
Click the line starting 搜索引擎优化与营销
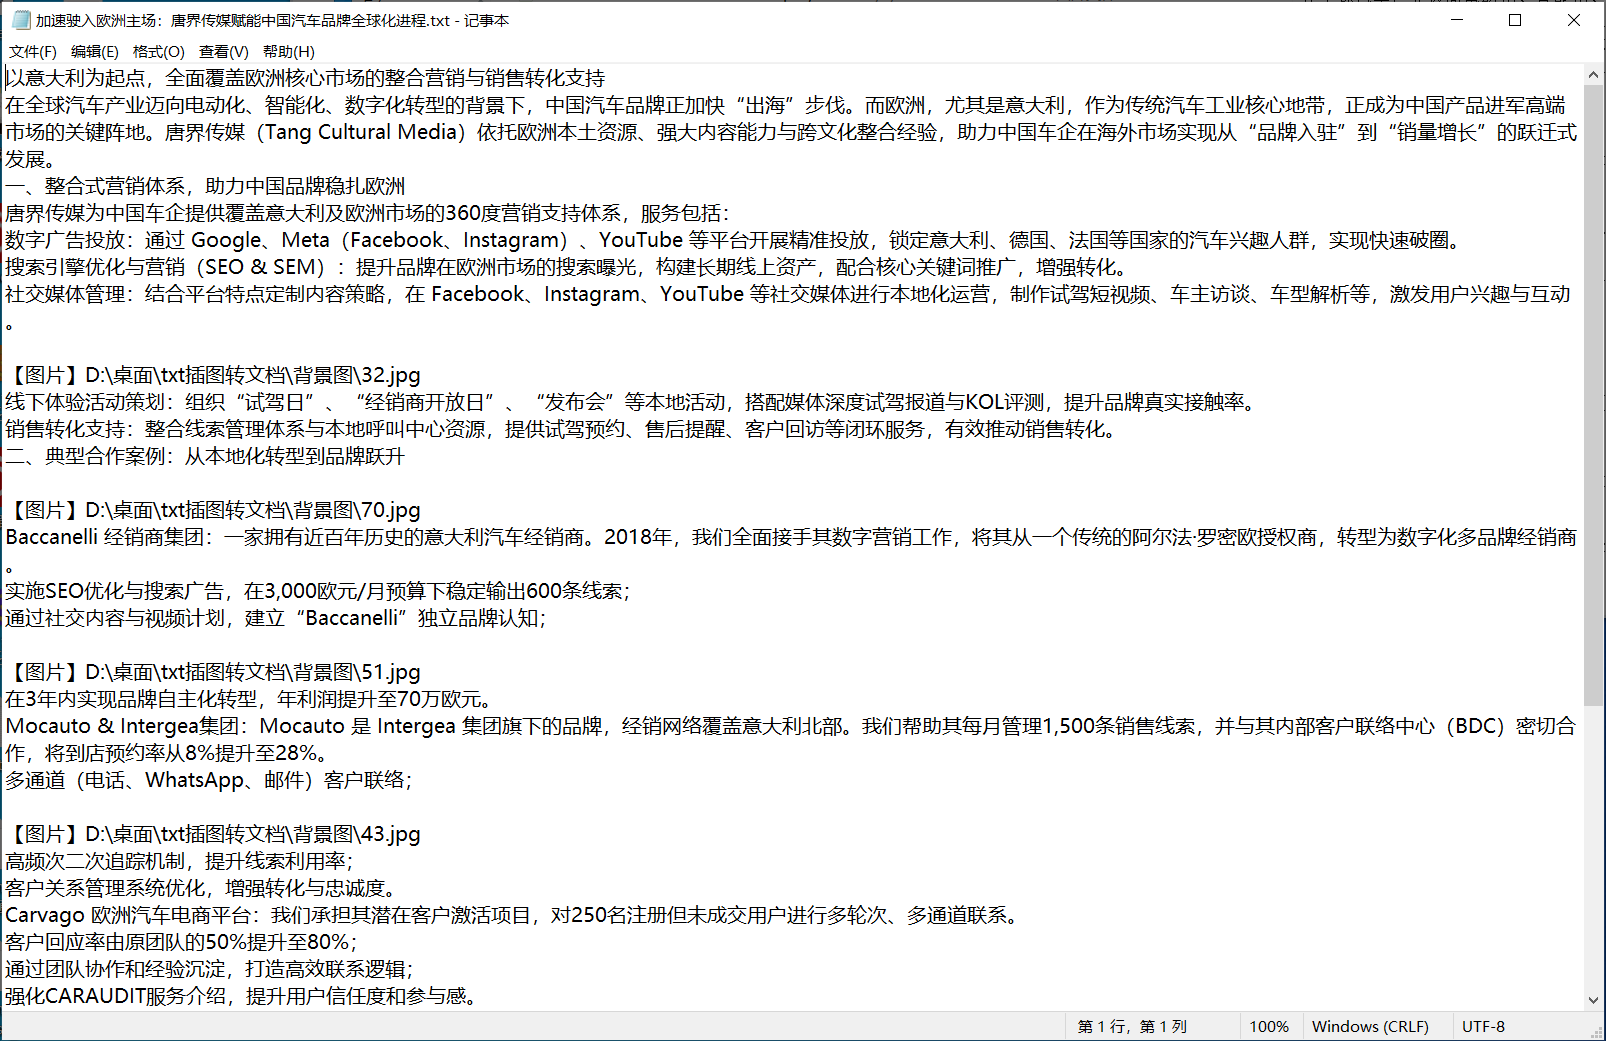pyautogui.click(x=569, y=267)
